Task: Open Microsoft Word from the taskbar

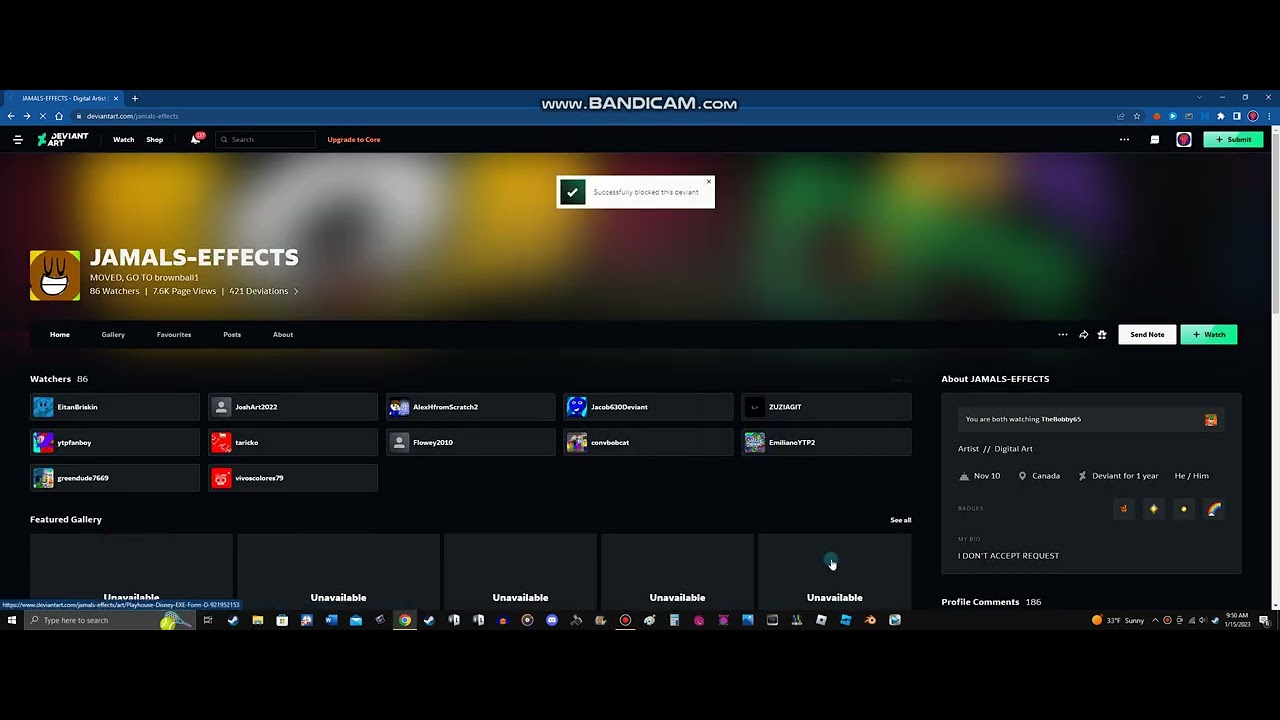Action: point(331,620)
